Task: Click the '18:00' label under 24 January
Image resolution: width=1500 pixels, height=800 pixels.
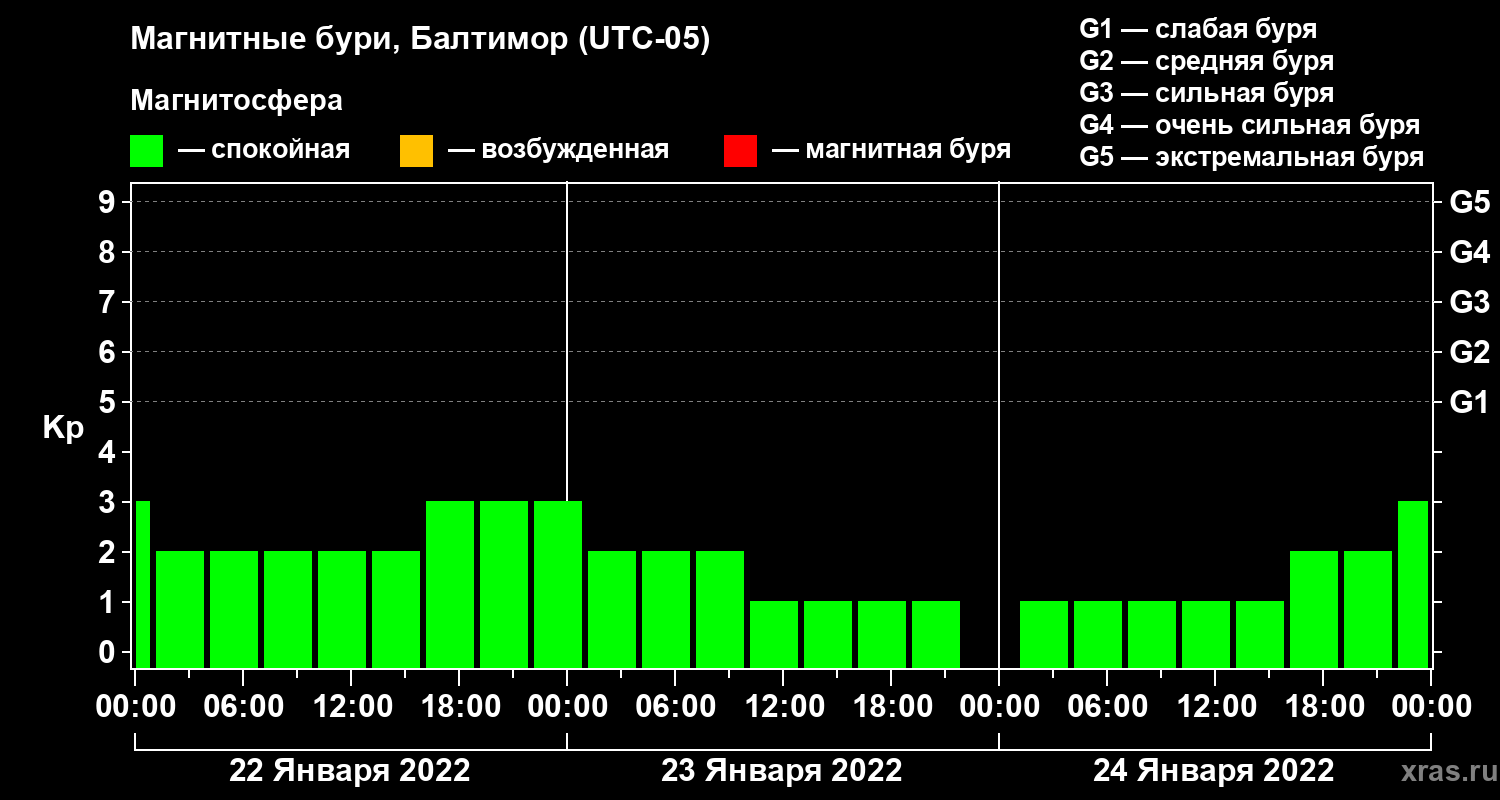Action: pos(1323,707)
